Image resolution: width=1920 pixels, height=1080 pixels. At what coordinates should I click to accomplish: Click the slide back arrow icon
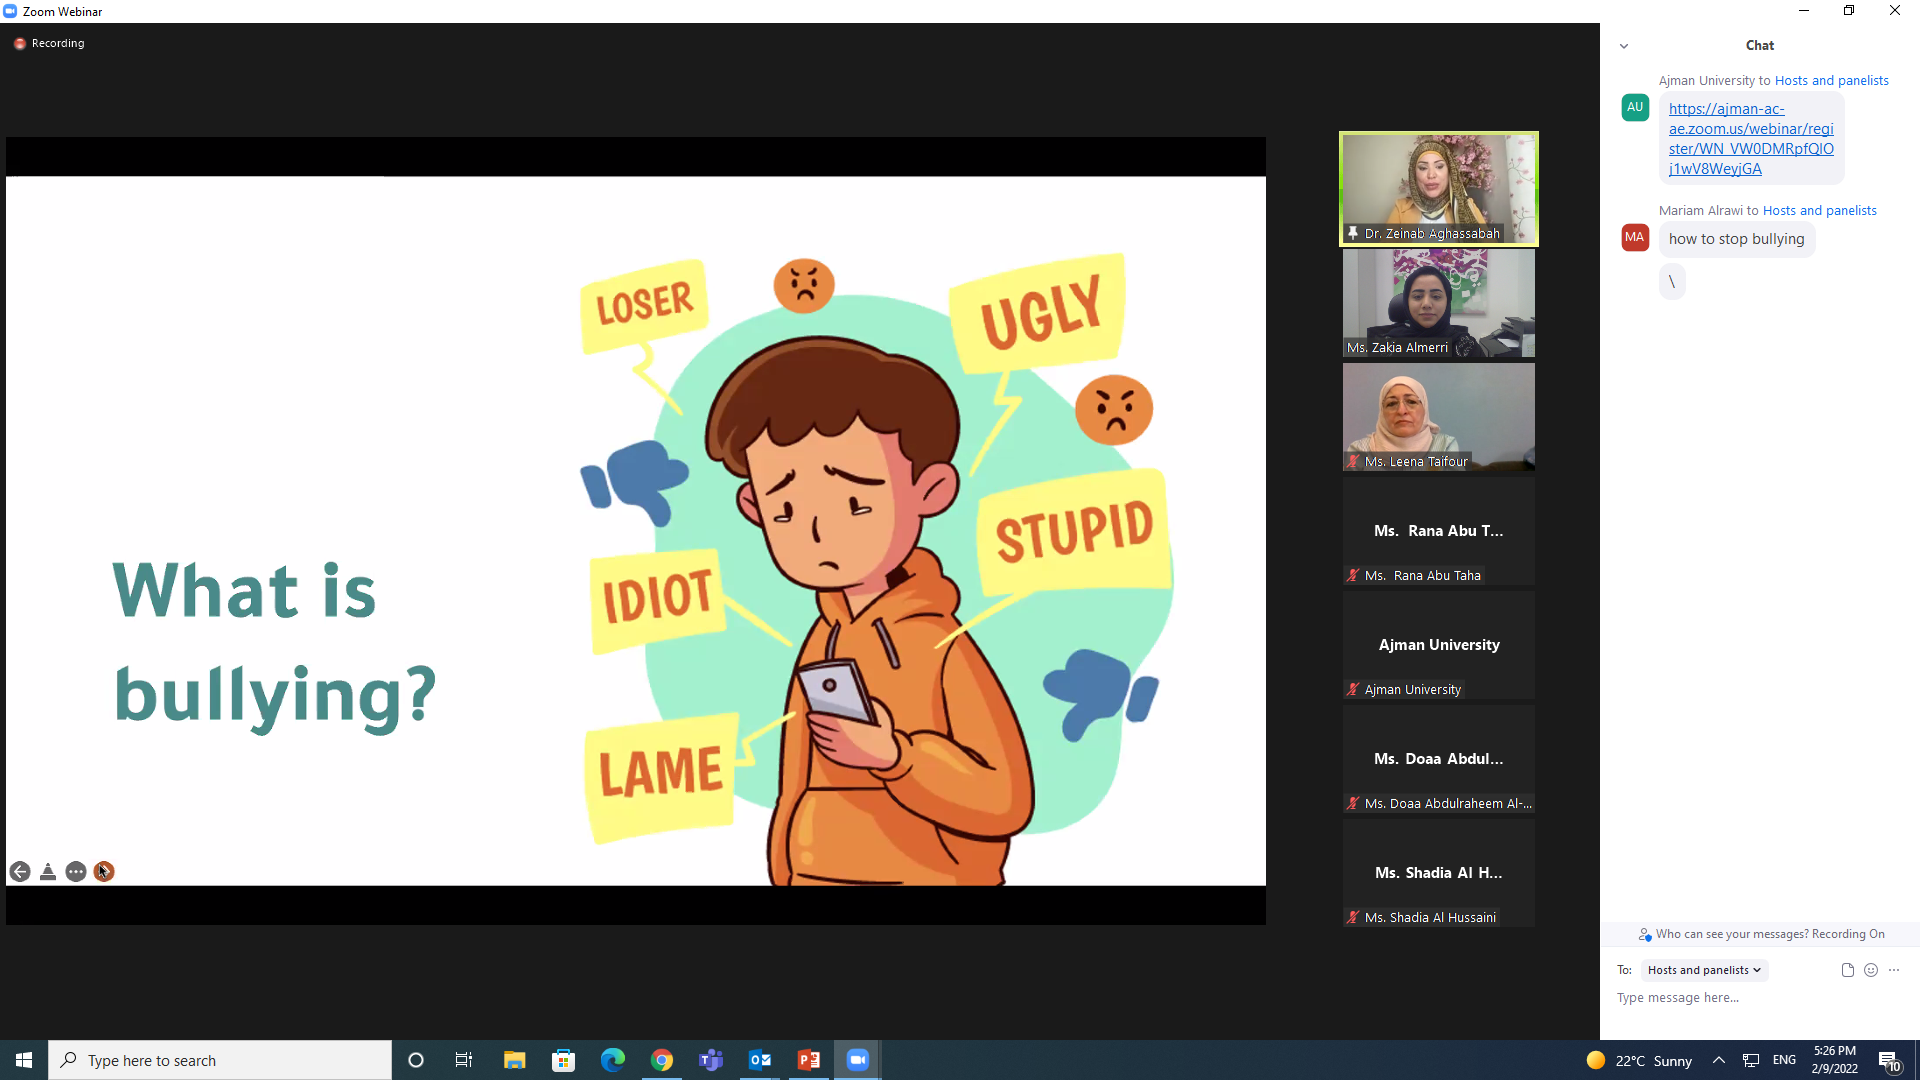(20, 872)
